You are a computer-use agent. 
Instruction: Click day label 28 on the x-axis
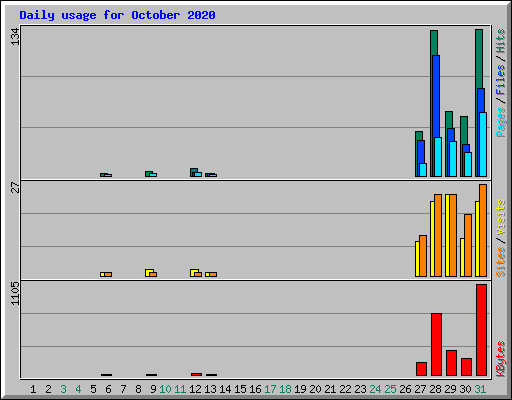click(435, 389)
